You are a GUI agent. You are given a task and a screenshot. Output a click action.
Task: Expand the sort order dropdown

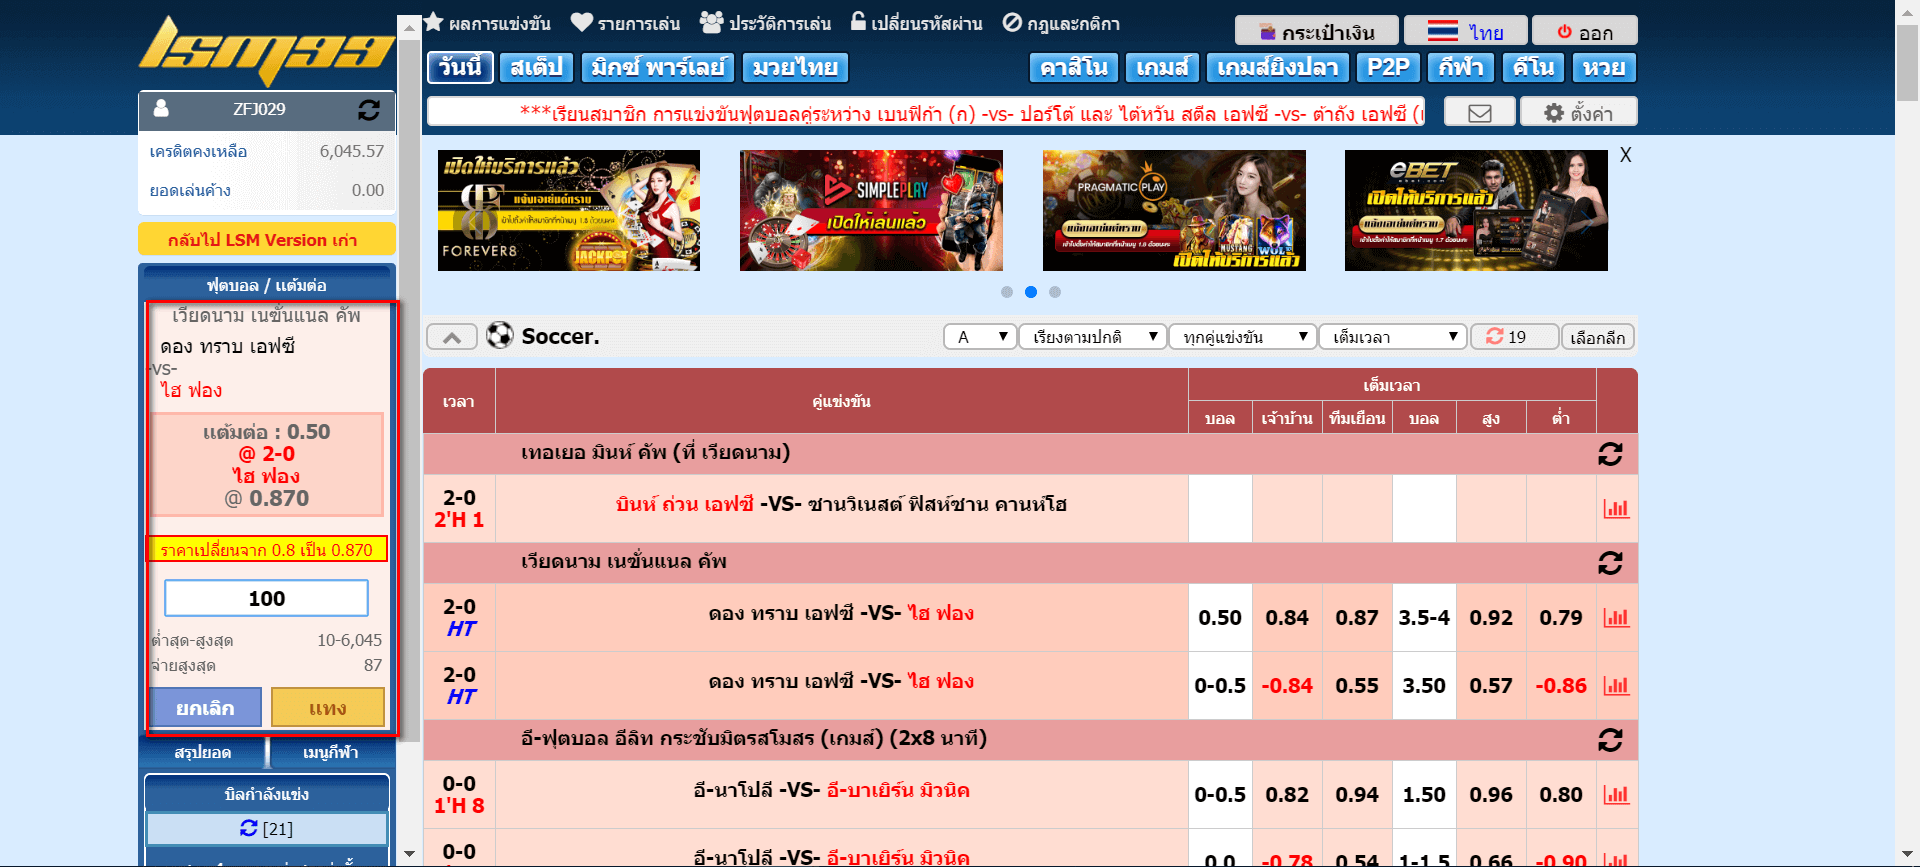1093,337
